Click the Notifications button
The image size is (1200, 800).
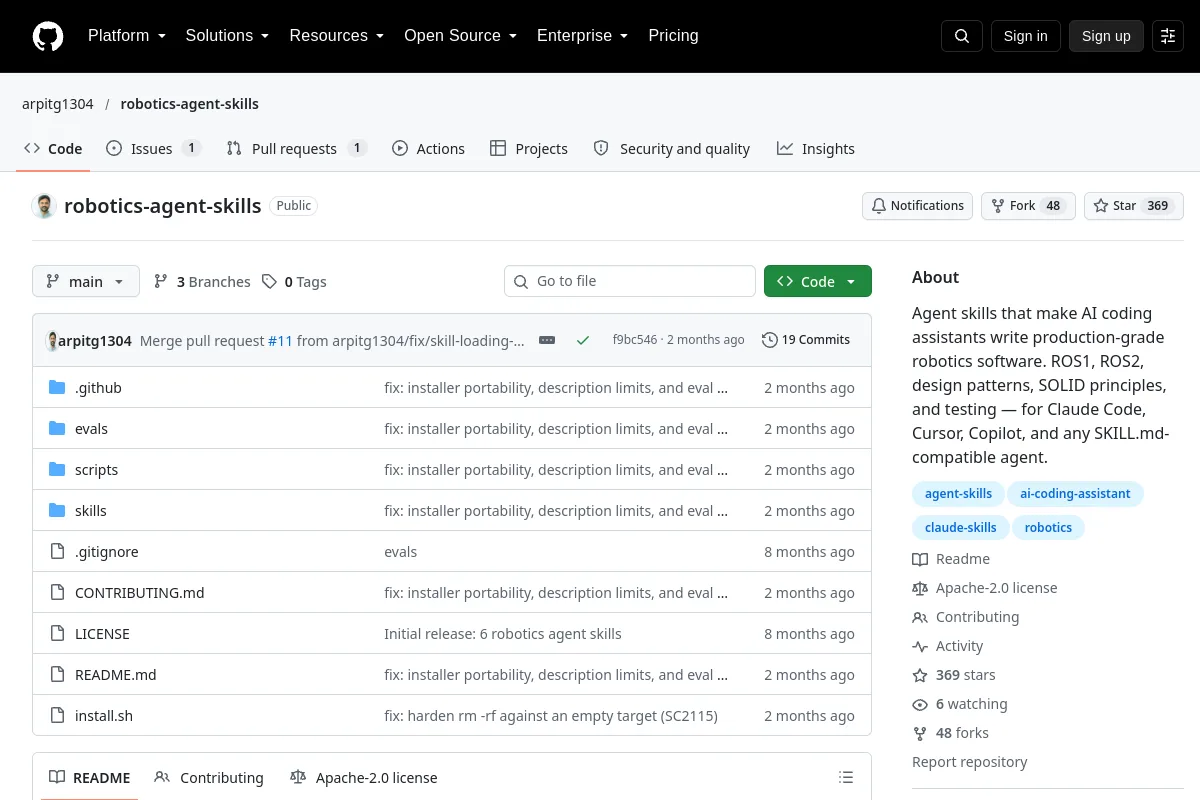(x=918, y=206)
